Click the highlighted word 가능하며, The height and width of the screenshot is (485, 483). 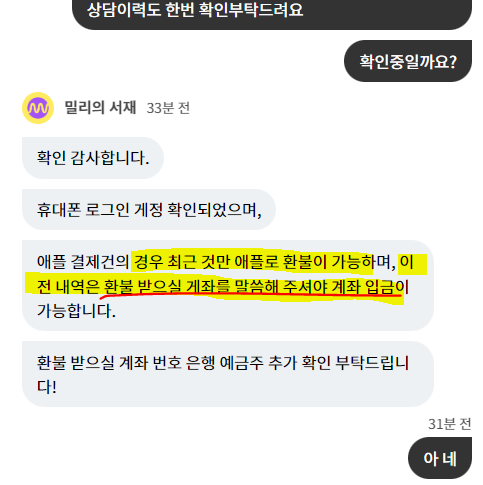(x=364, y=262)
